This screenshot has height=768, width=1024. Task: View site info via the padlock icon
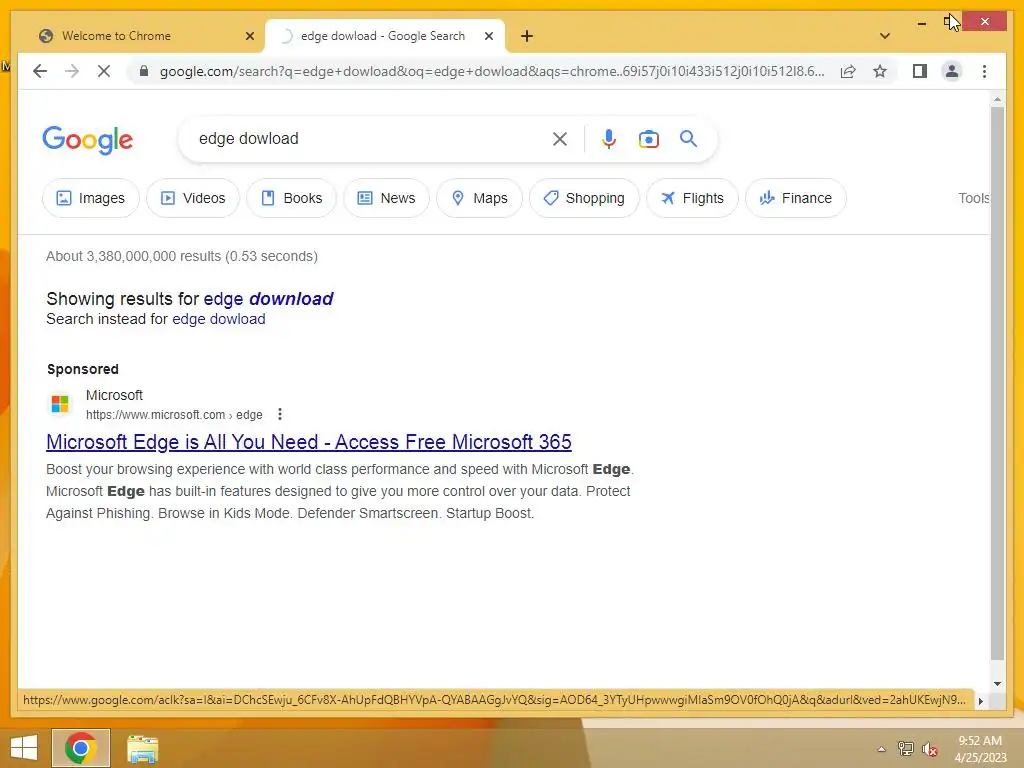[x=144, y=71]
